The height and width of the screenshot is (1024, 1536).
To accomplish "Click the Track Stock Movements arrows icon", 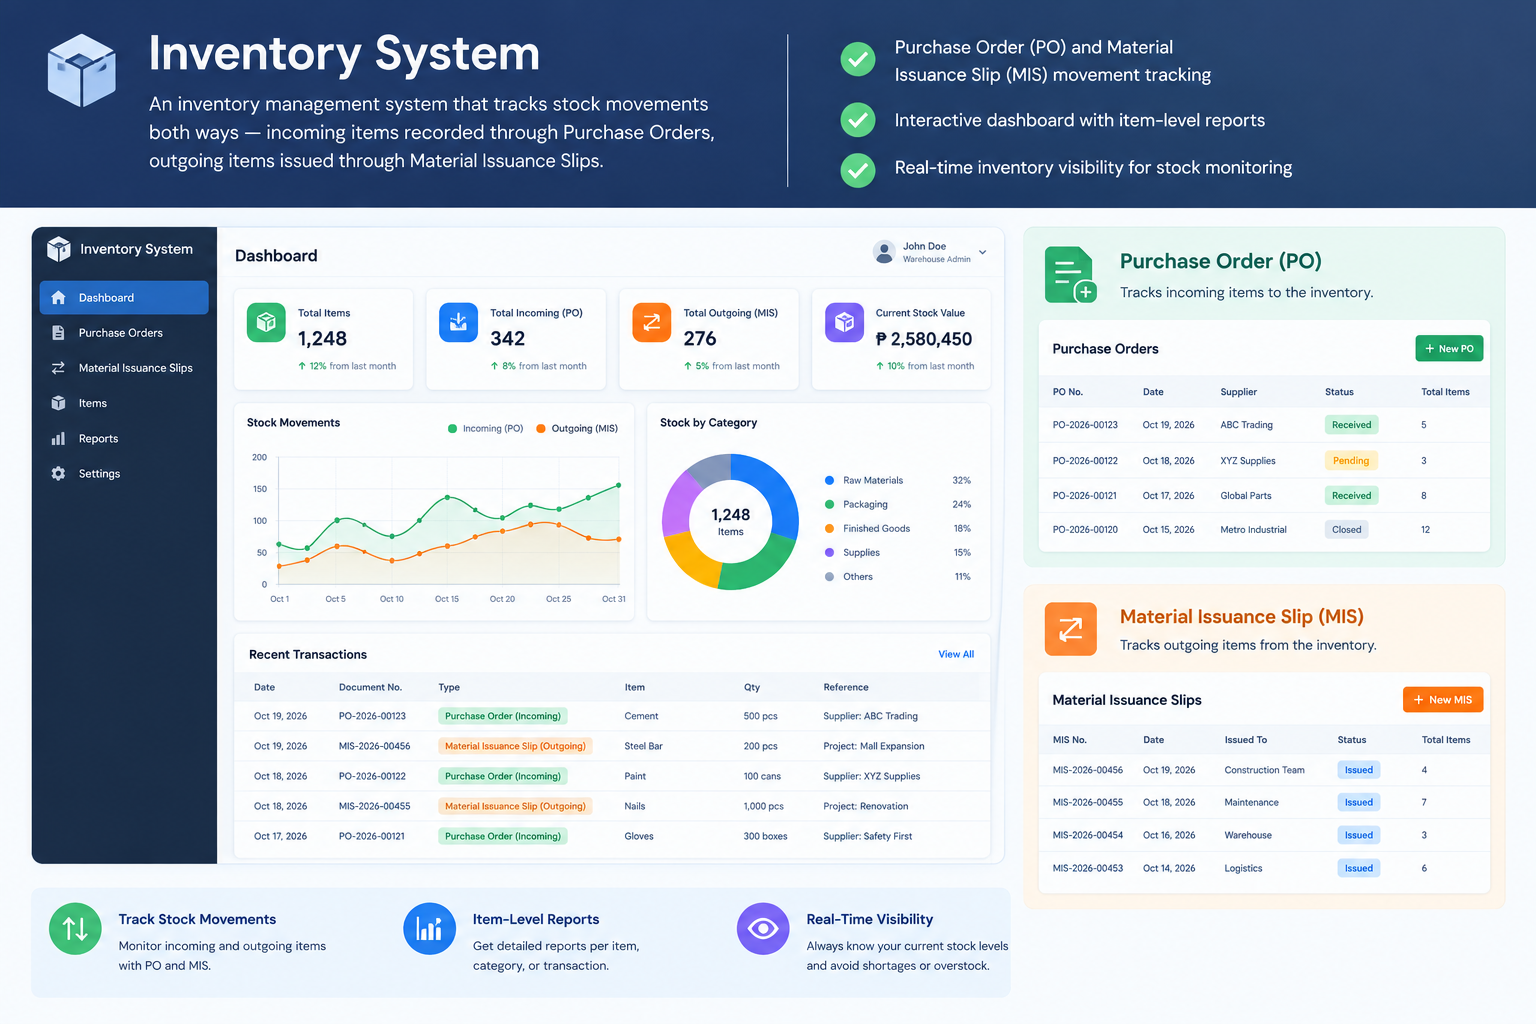I will [x=75, y=929].
